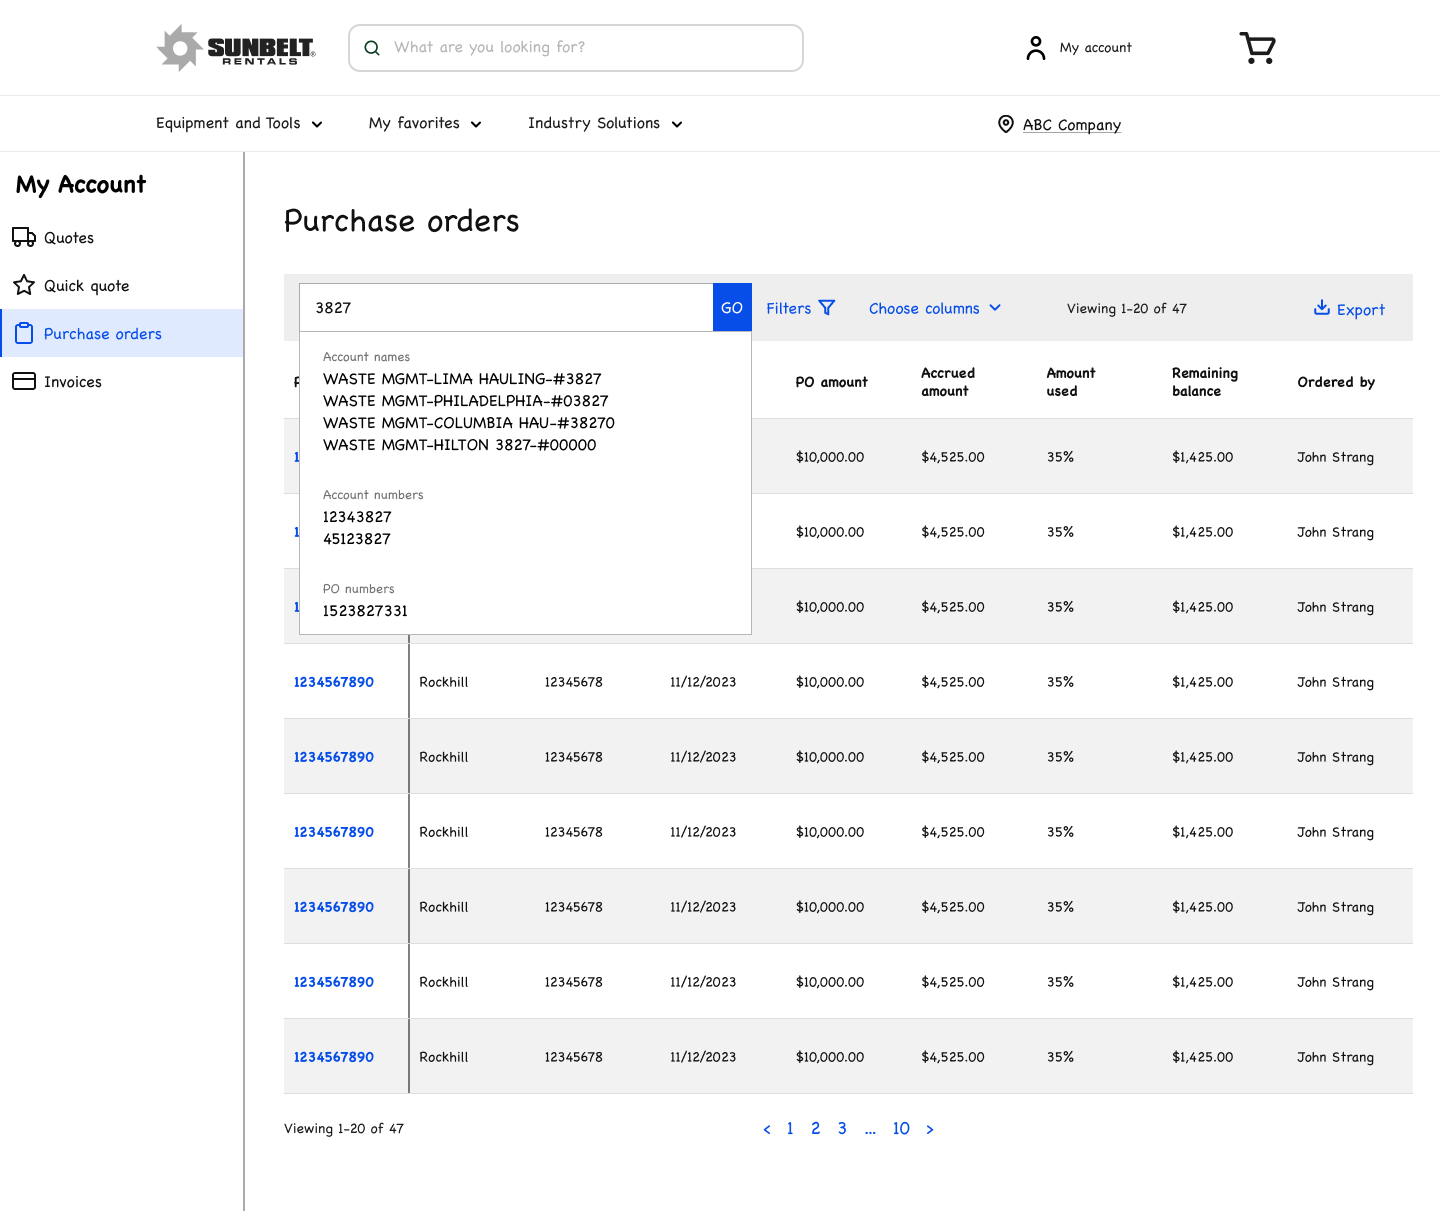Viewport: 1440px width, 1211px height.
Task: Go to page 3
Action: click(842, 1128)
